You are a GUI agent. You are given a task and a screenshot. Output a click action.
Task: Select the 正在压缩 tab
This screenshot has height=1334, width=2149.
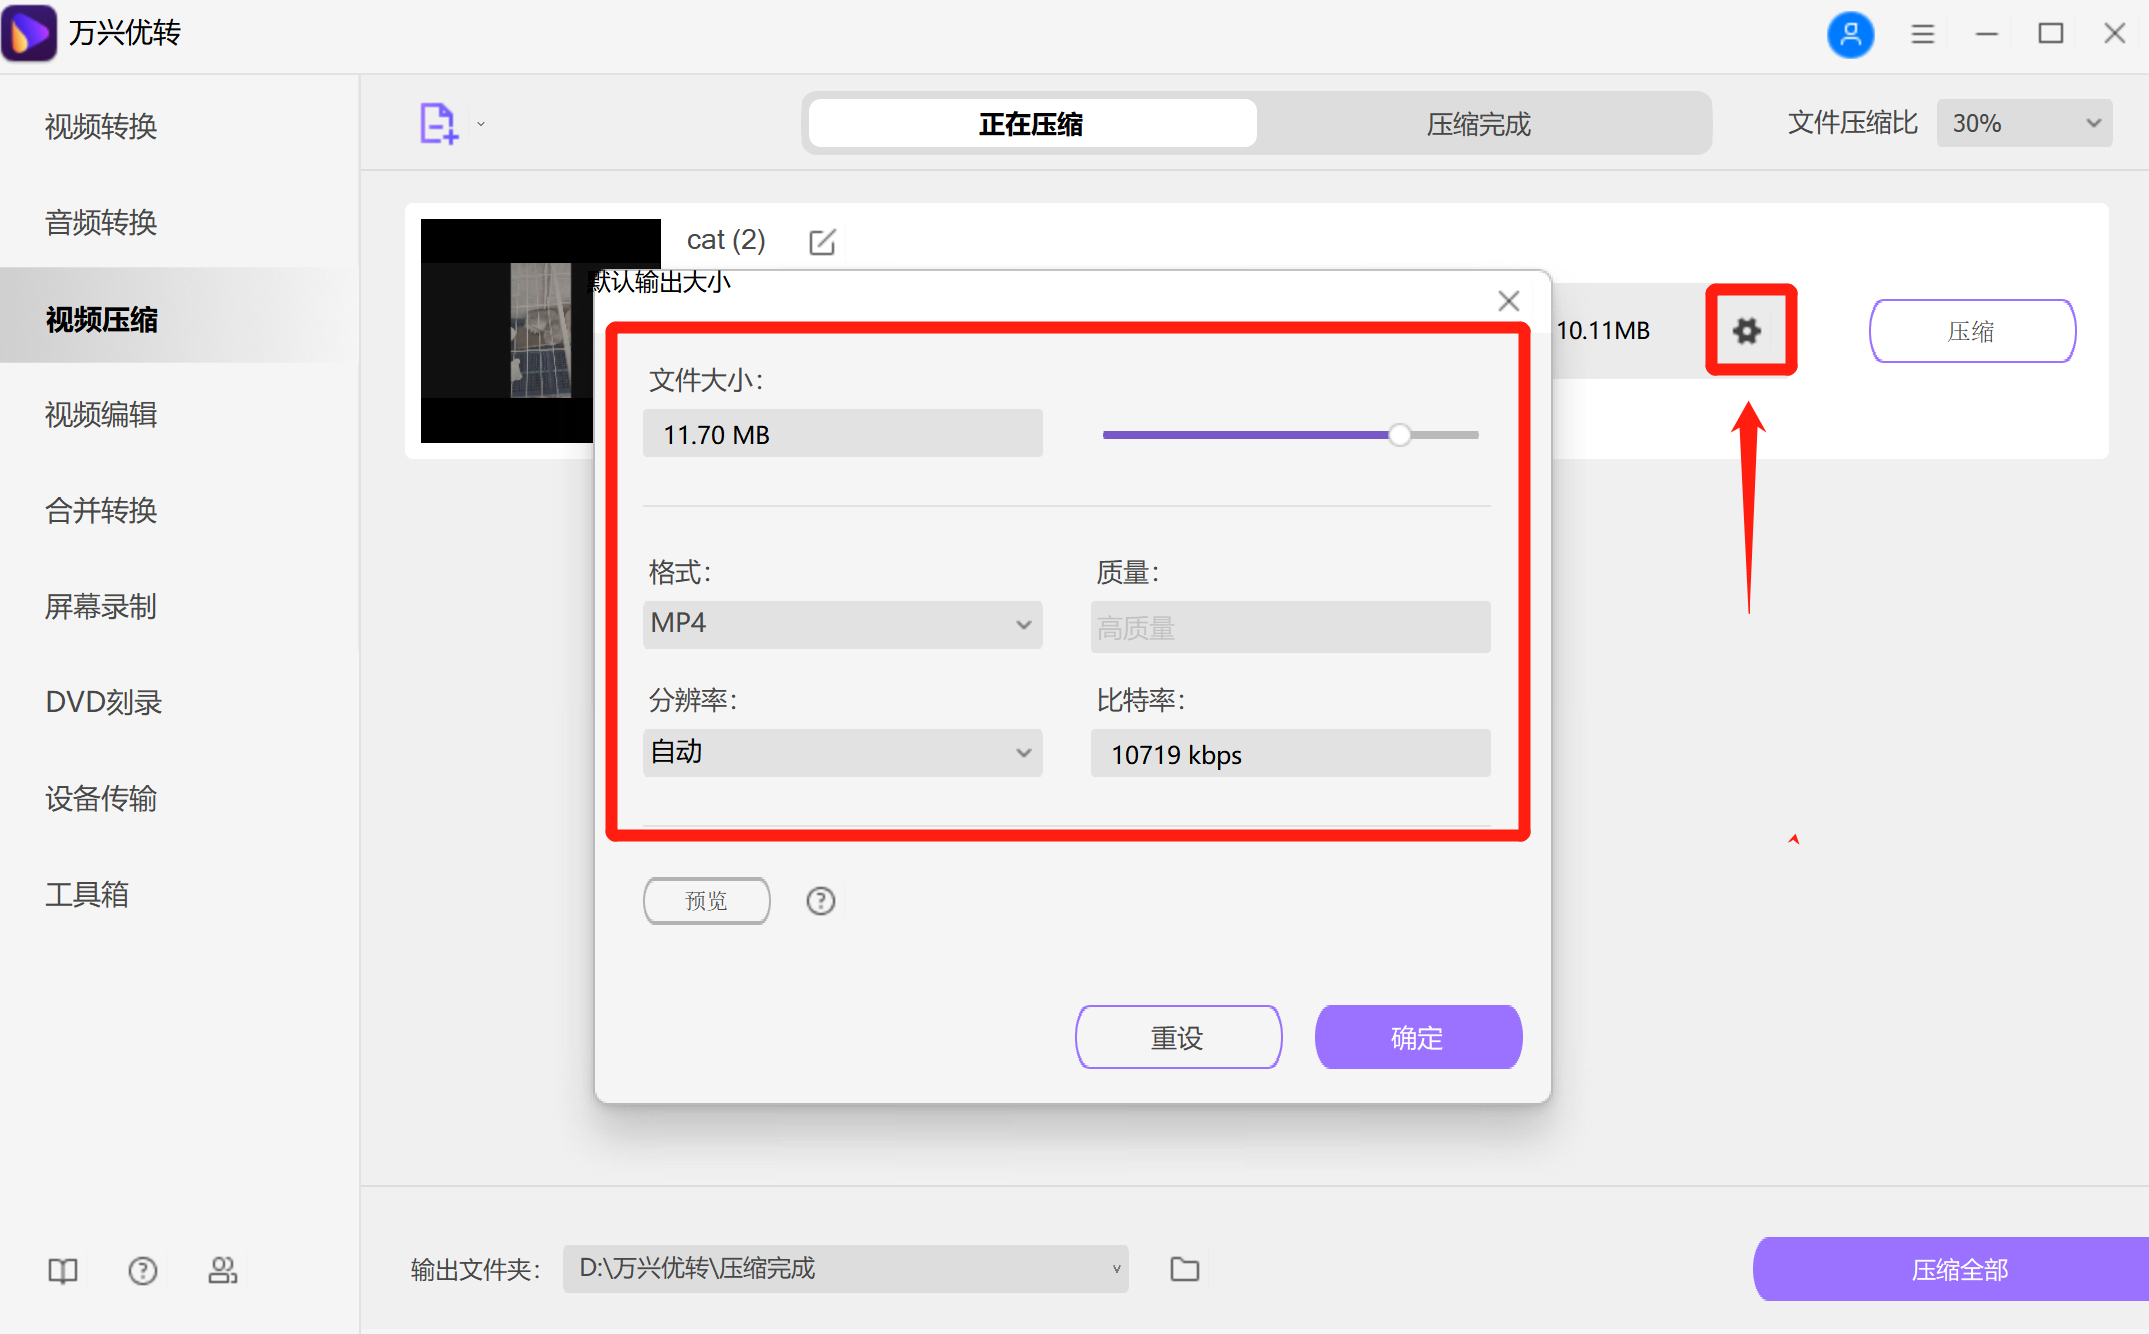[x=1030, y=123]
